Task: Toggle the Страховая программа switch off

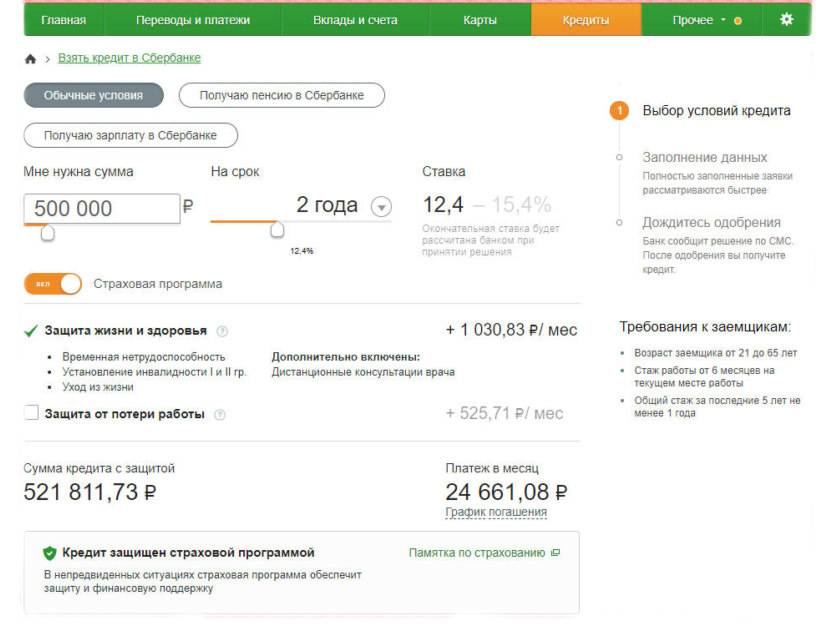Action: [x=53, y=284]
